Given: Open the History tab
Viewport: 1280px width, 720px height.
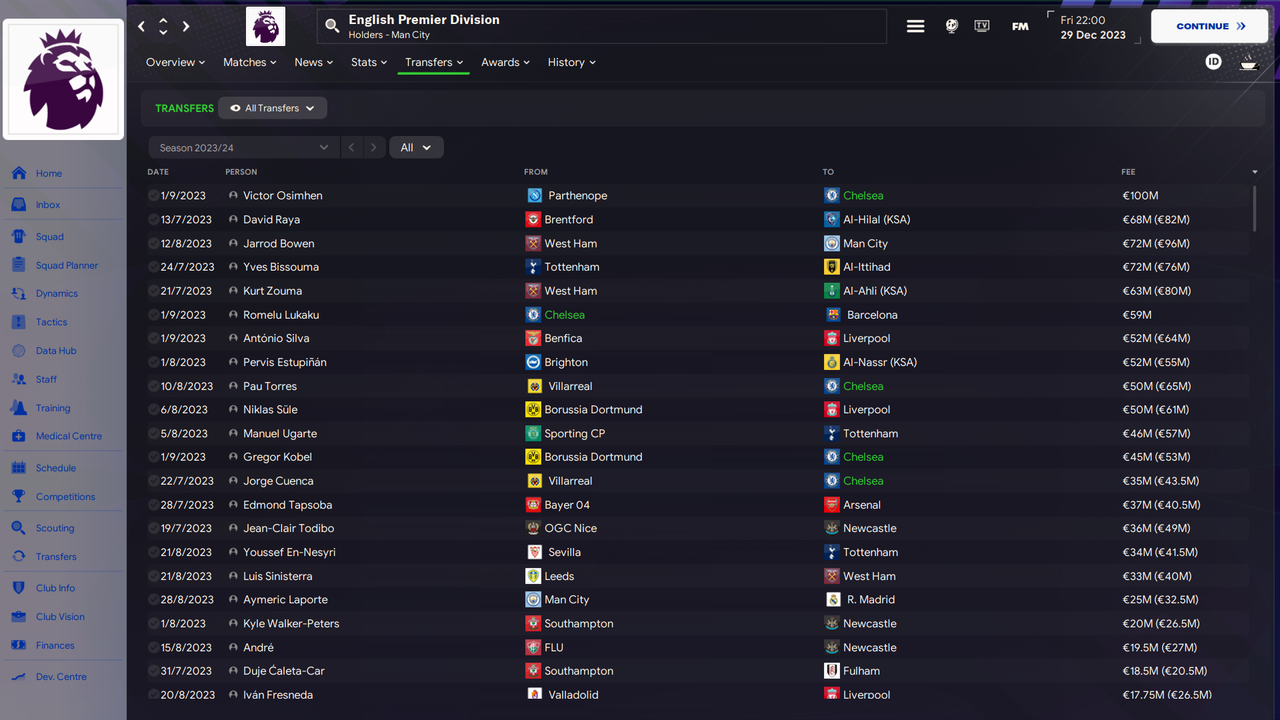Looking at the screenshot, I should click(571, 62).
